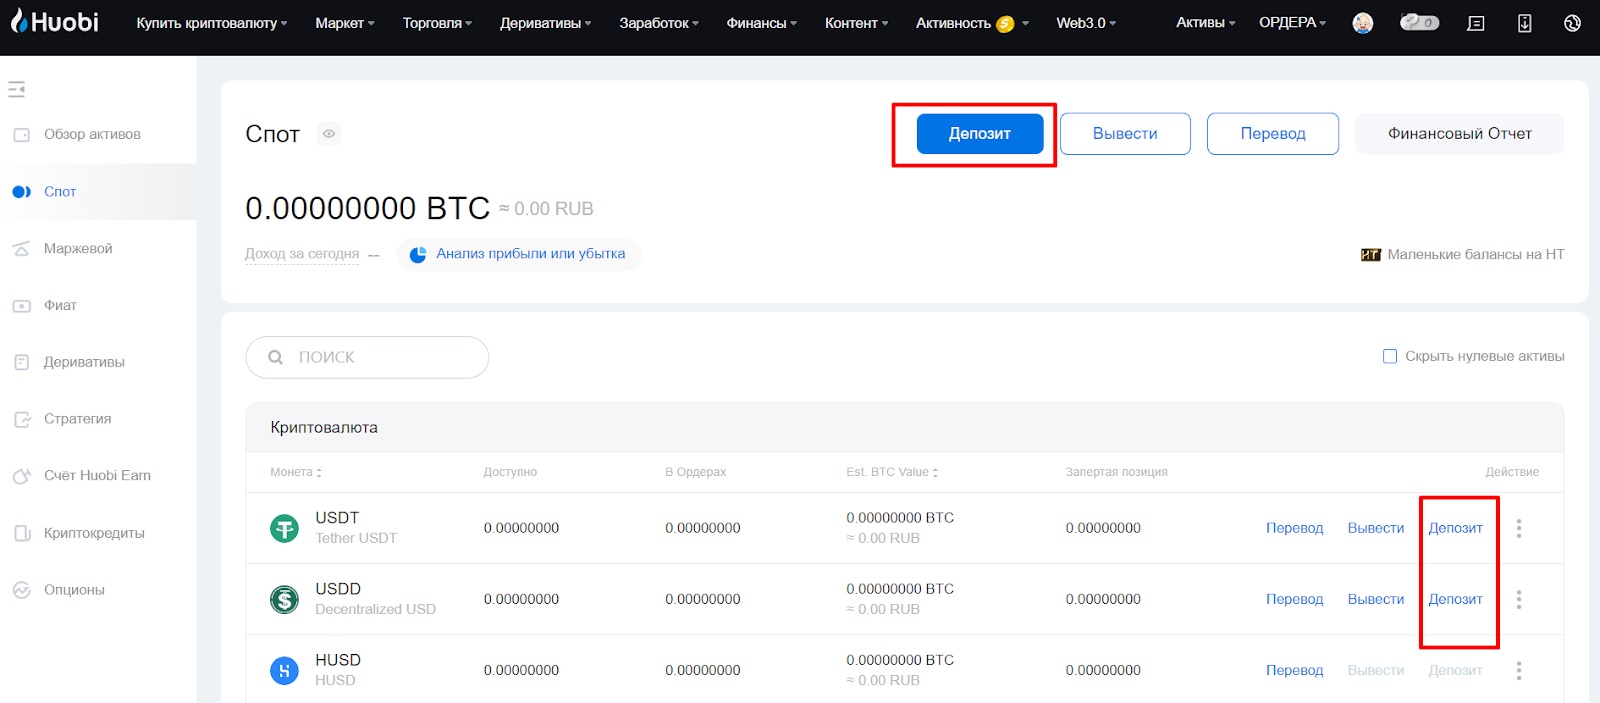Click Вывести in the USDD row

coord(1376,599)
